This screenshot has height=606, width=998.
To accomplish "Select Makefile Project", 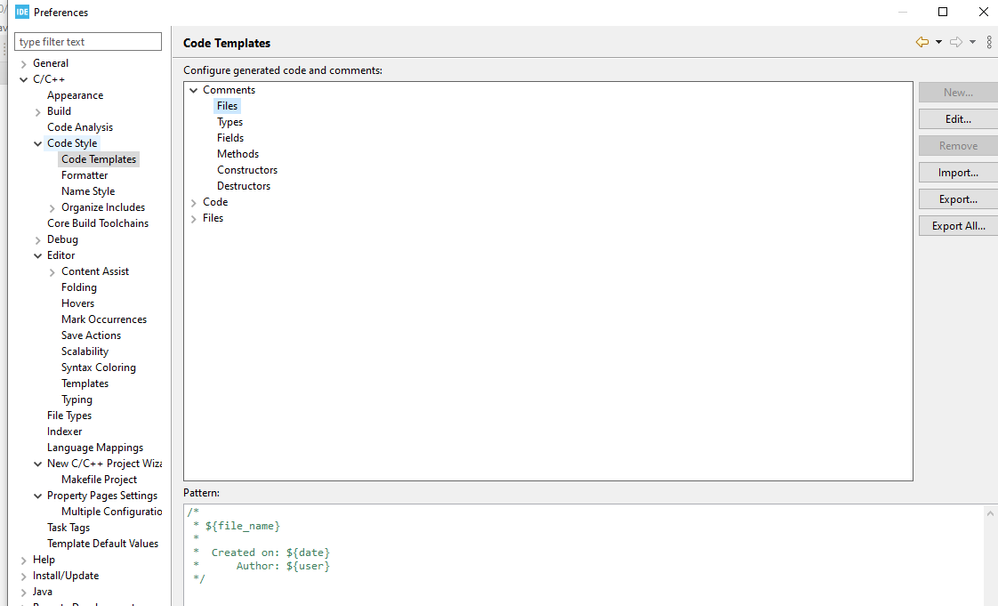I will [99, 479].
